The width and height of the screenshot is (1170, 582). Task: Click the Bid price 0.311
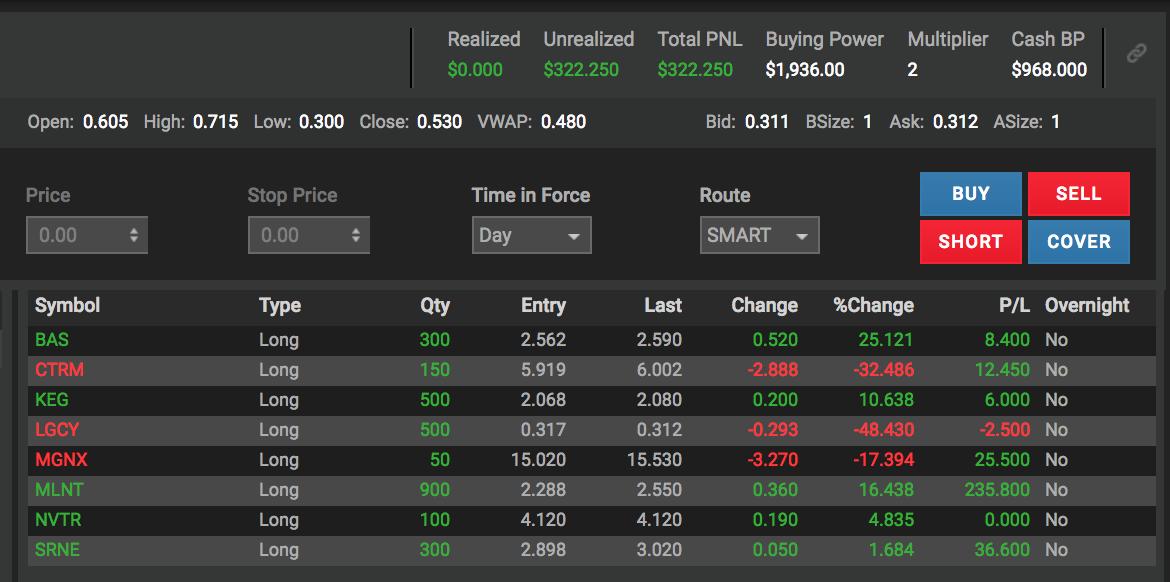point(766,122)
